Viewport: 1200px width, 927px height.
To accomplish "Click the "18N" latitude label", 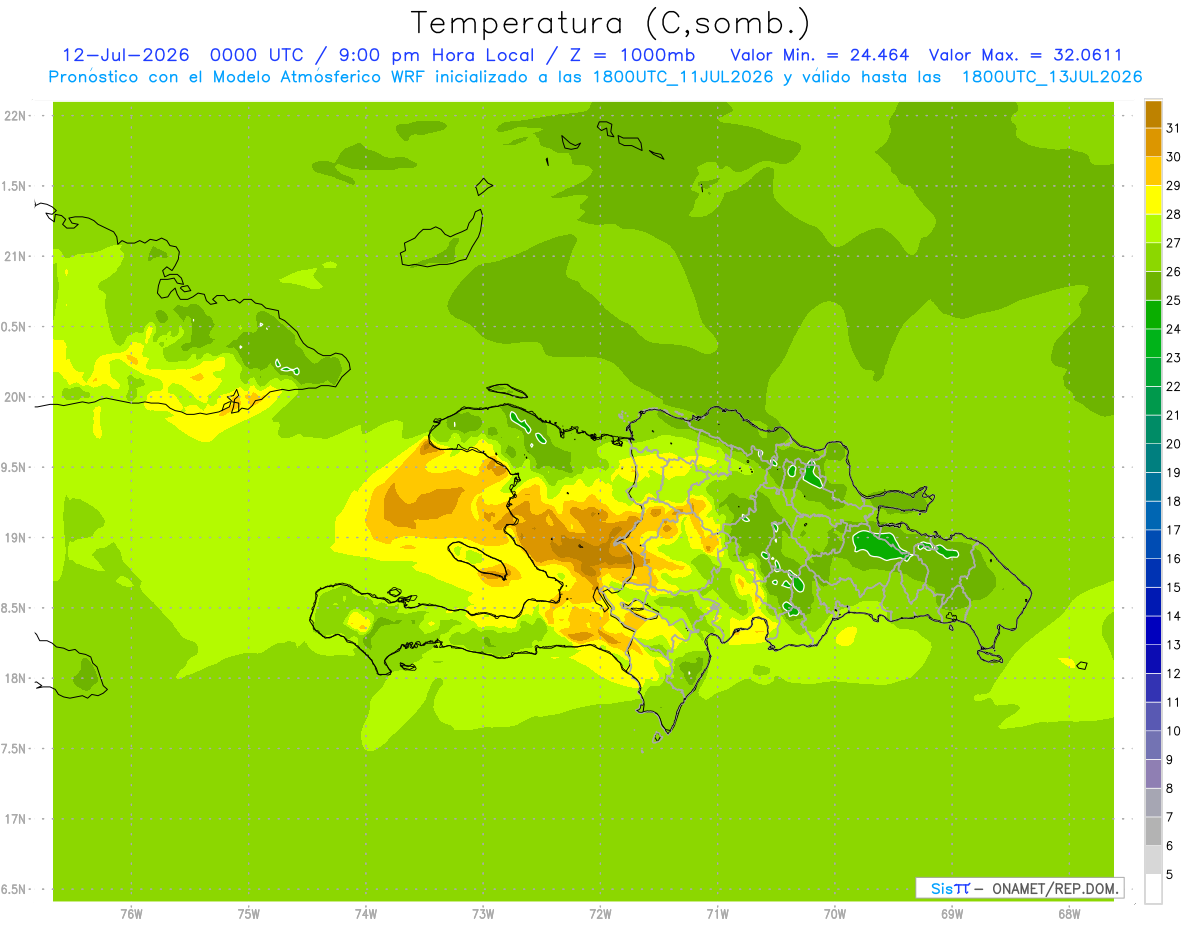I will pos(16,679).
